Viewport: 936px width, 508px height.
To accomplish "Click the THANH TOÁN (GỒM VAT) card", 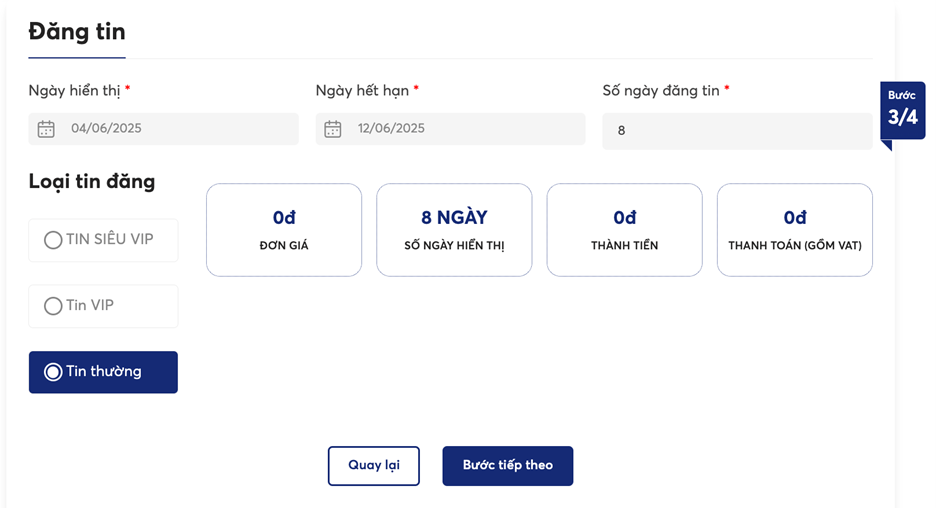I will click(x=795, y=230).
